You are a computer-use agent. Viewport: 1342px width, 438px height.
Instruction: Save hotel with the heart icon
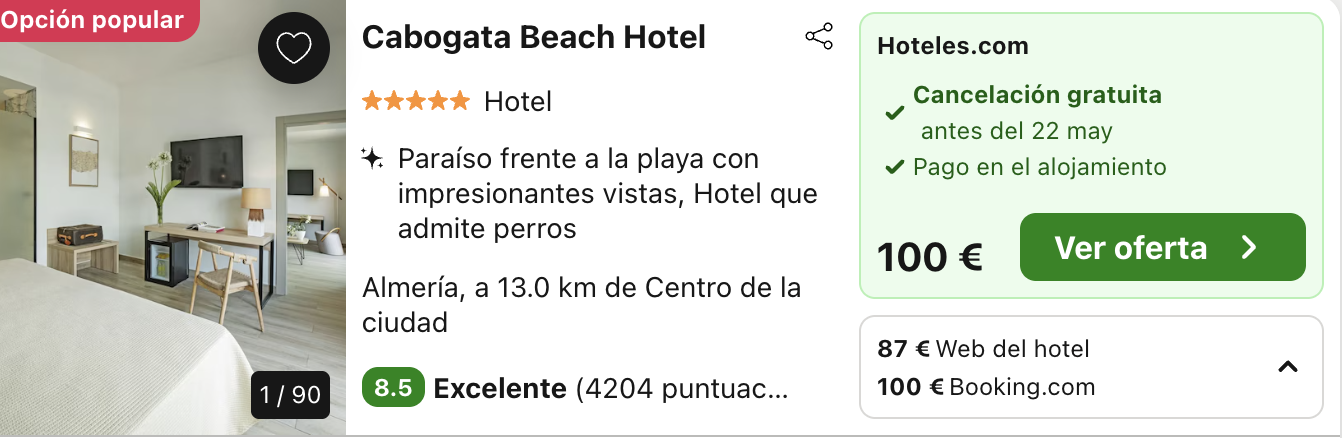pos(294,48)
